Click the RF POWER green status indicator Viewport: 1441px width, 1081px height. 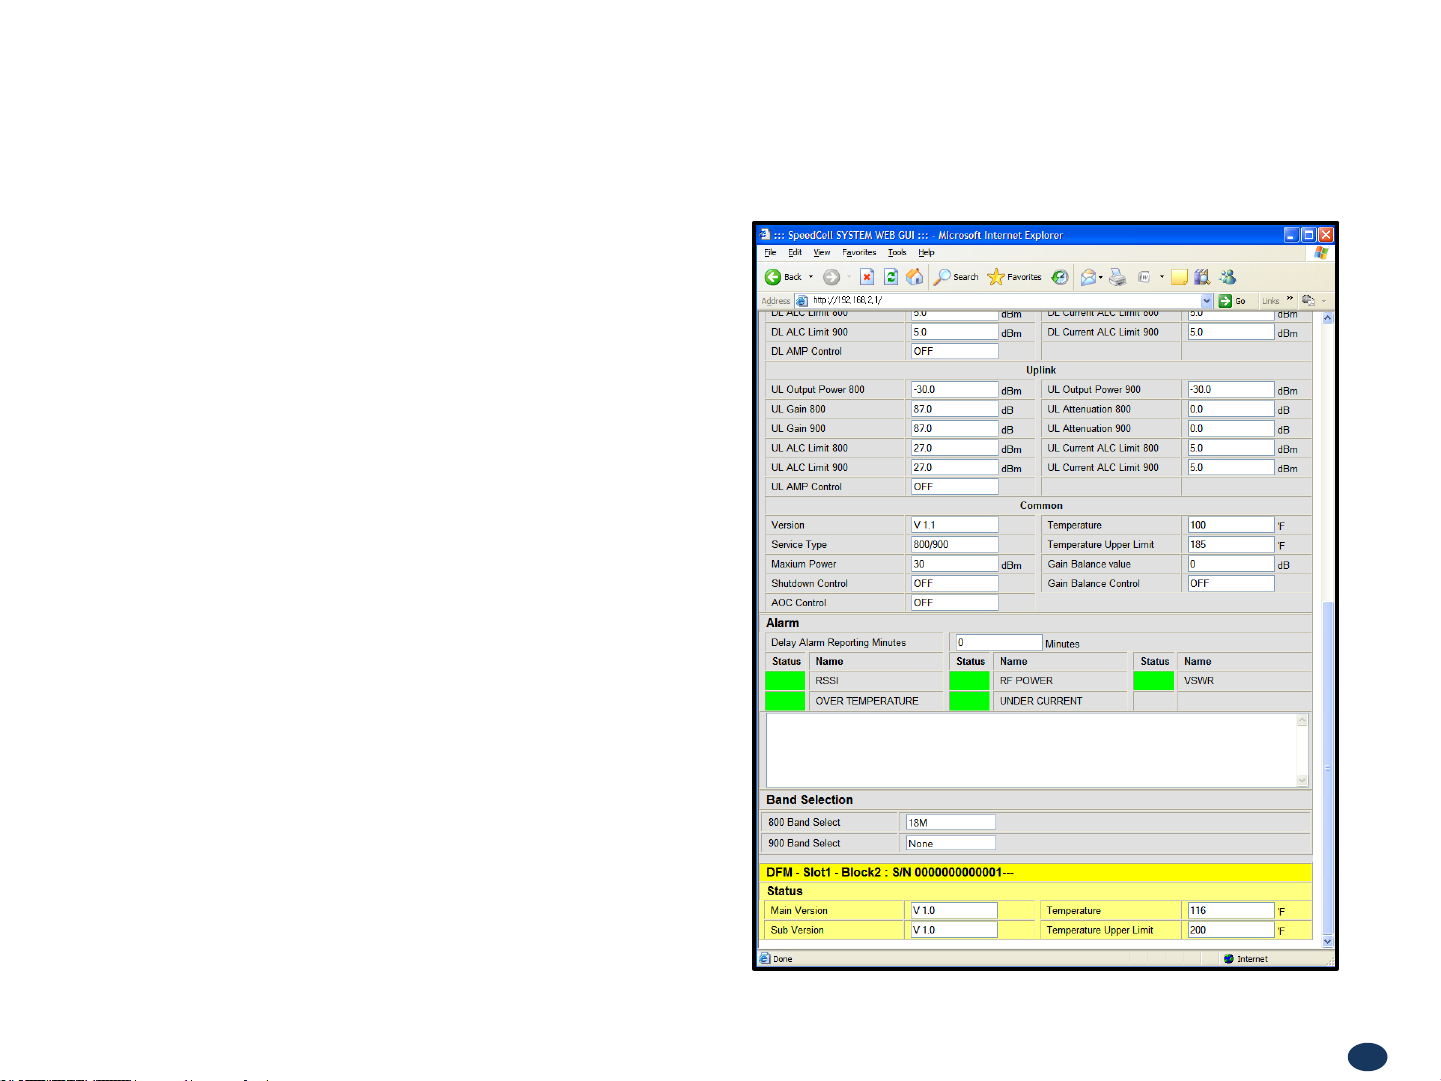[969, 681]
